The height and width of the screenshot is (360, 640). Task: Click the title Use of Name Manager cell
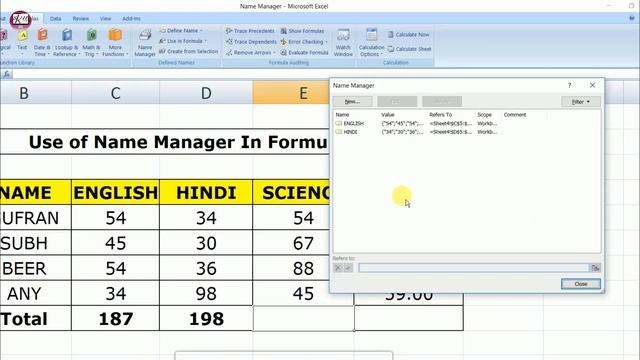pyautogui.click(x=165, y=142)
